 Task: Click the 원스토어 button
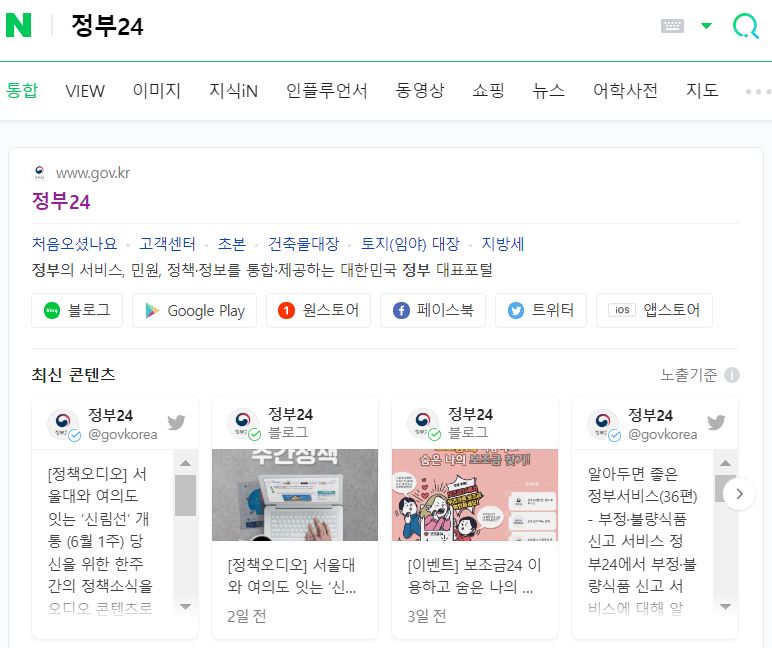318,310
